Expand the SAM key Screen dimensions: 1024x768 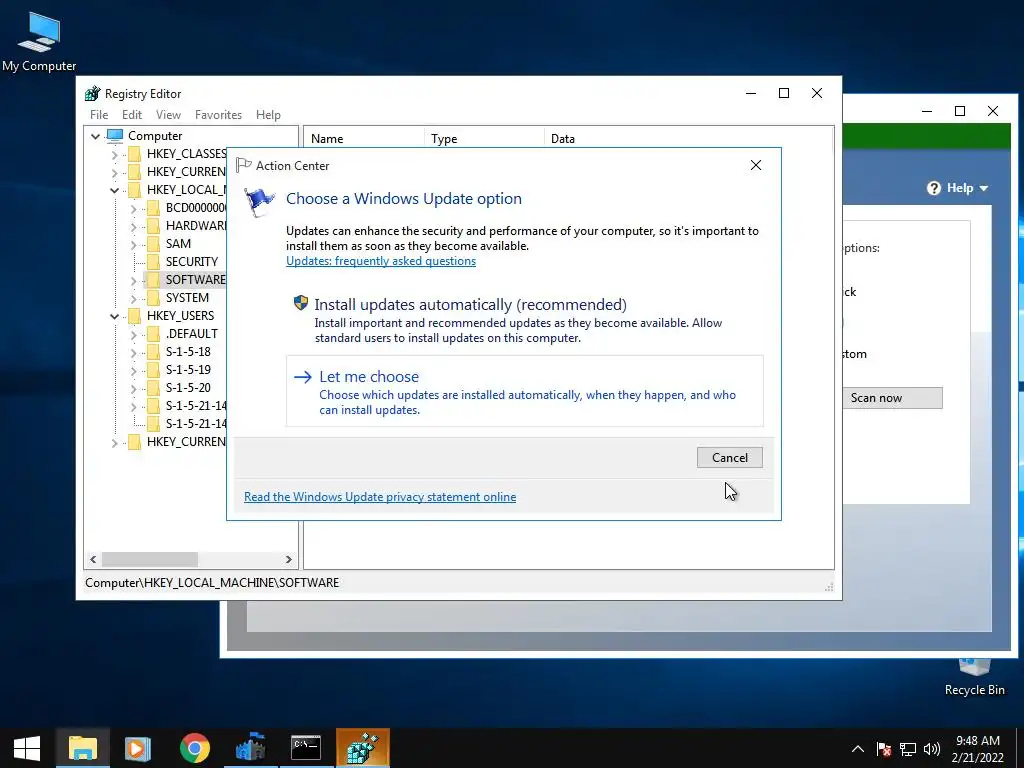tap(133, 244)
